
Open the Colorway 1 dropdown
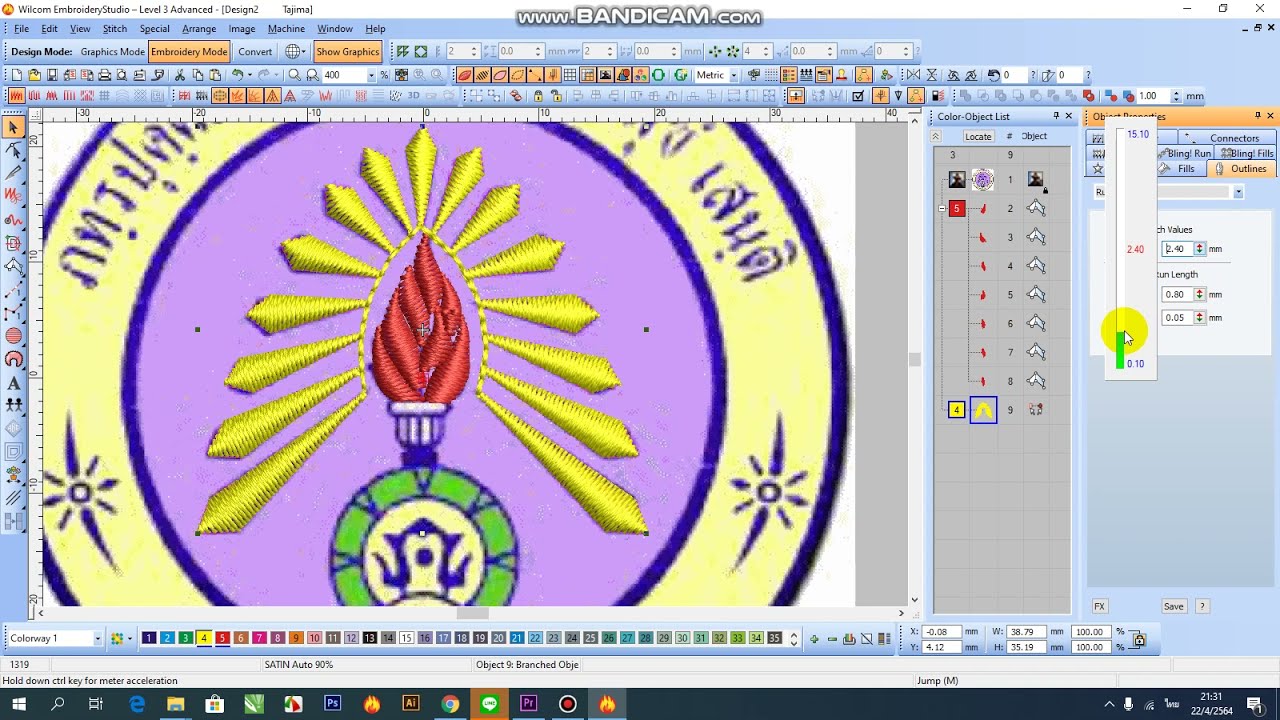click(97, 638)
